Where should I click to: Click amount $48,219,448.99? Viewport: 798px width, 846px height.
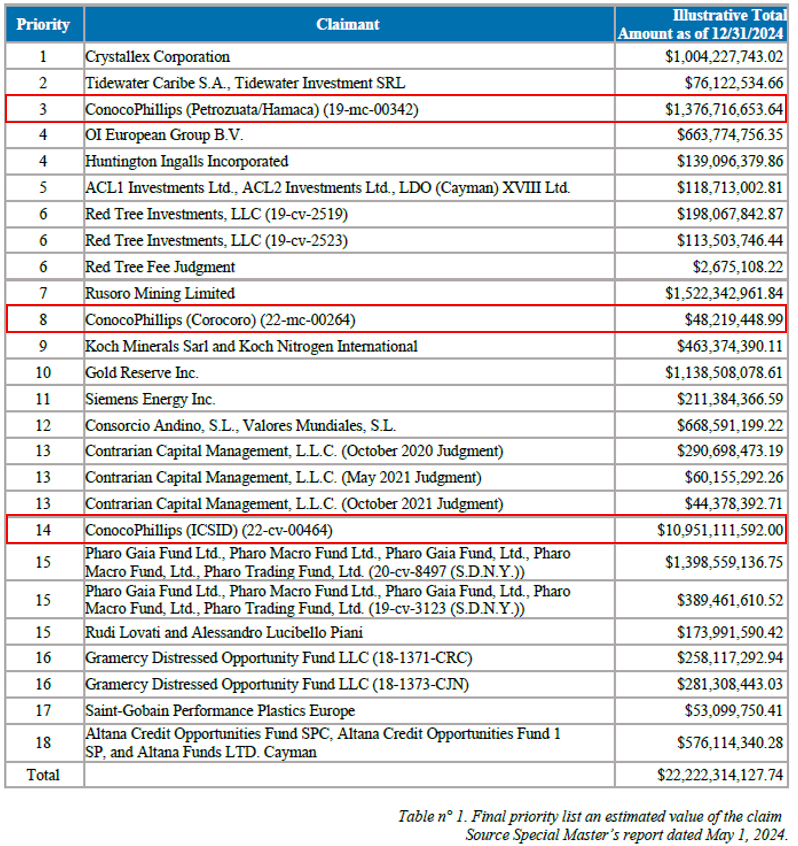tap(734, 320)
